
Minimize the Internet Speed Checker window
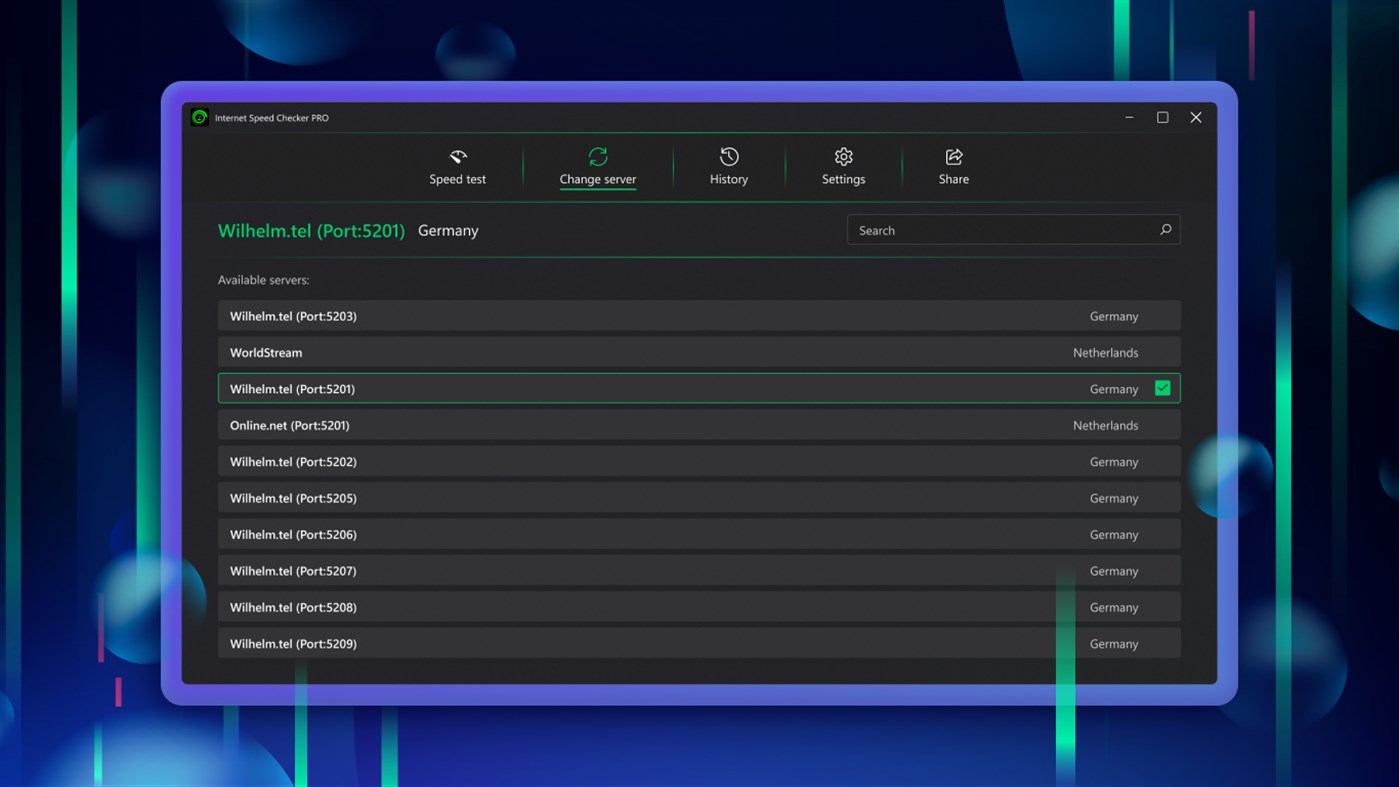pyautogui.click(x=1129, y=118)
